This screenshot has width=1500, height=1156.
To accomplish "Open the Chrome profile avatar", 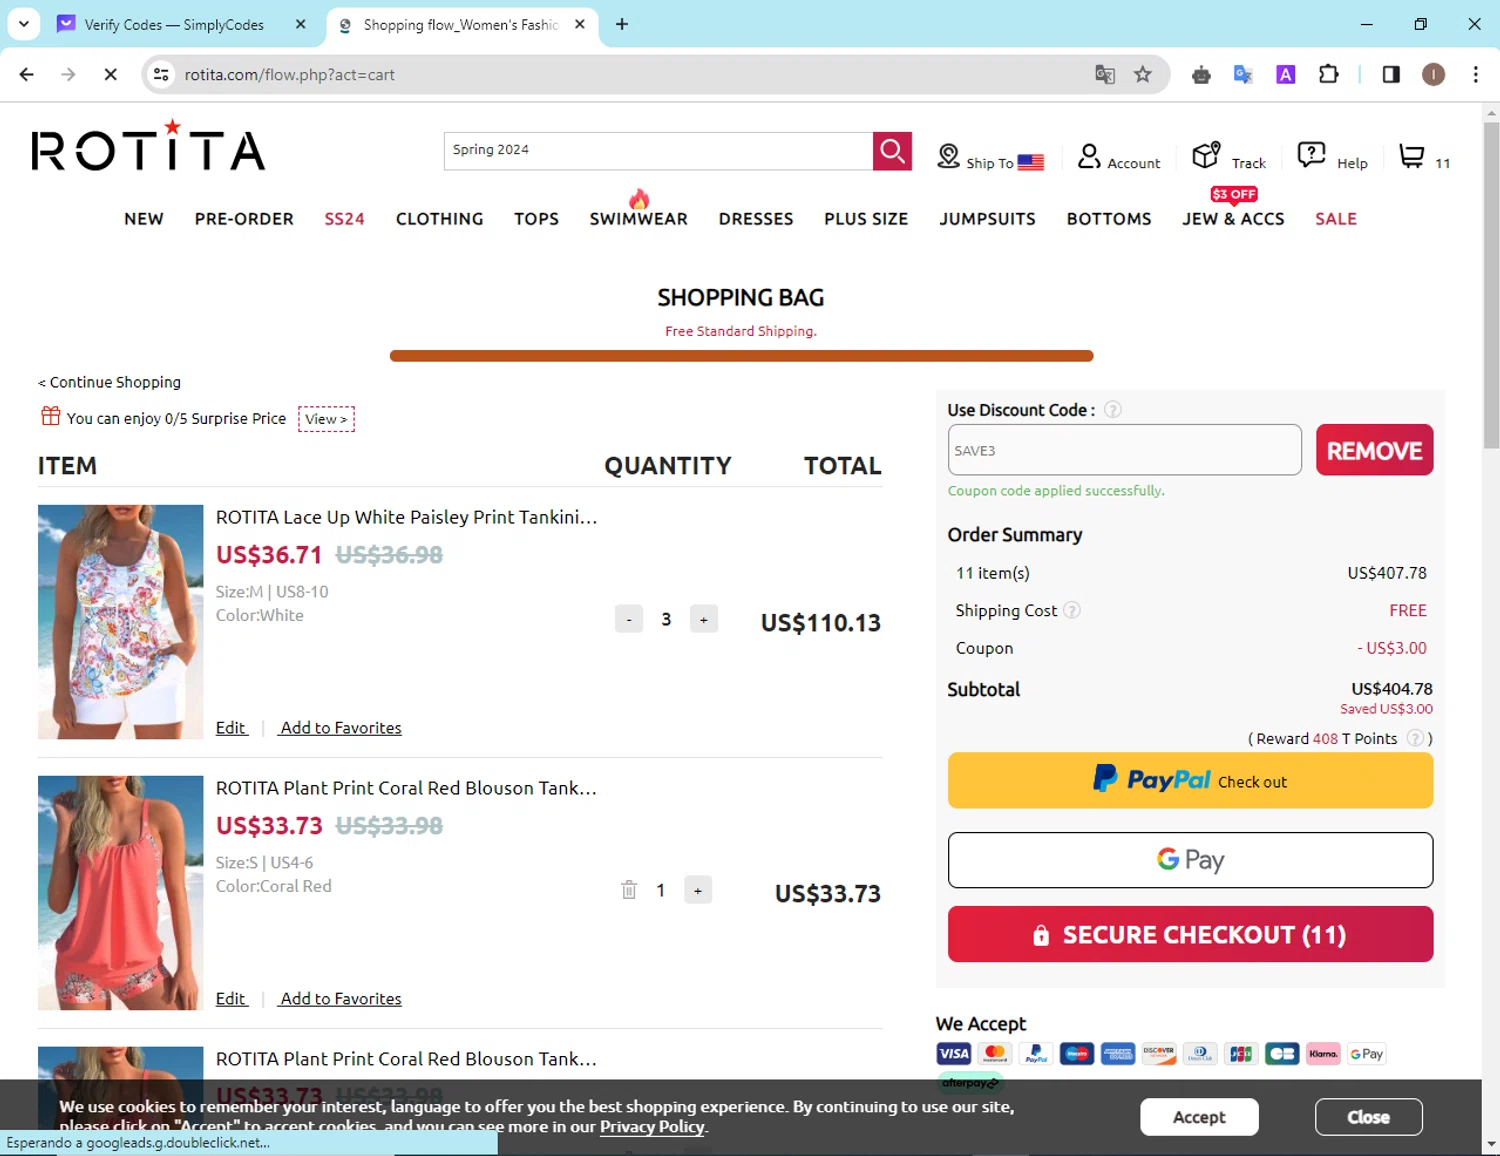I will click(1433, 74).
